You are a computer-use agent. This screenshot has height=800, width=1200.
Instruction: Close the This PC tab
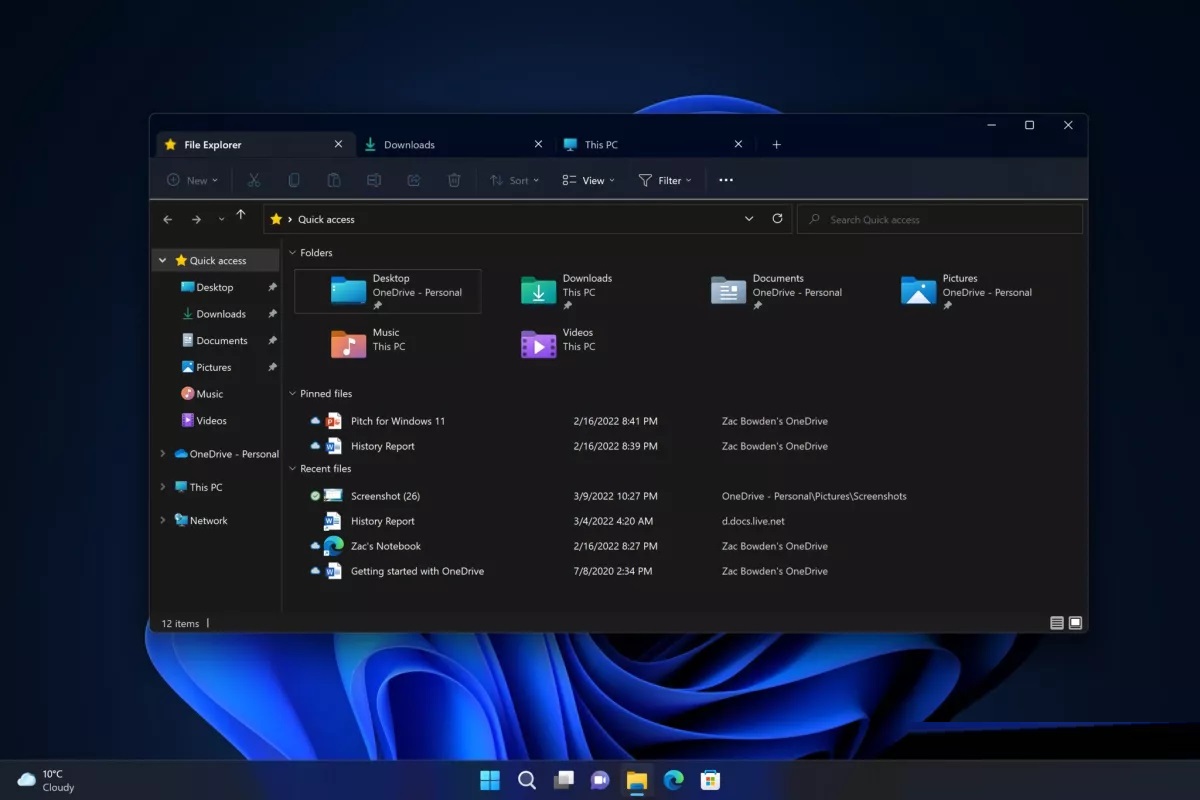coord(739,144)
